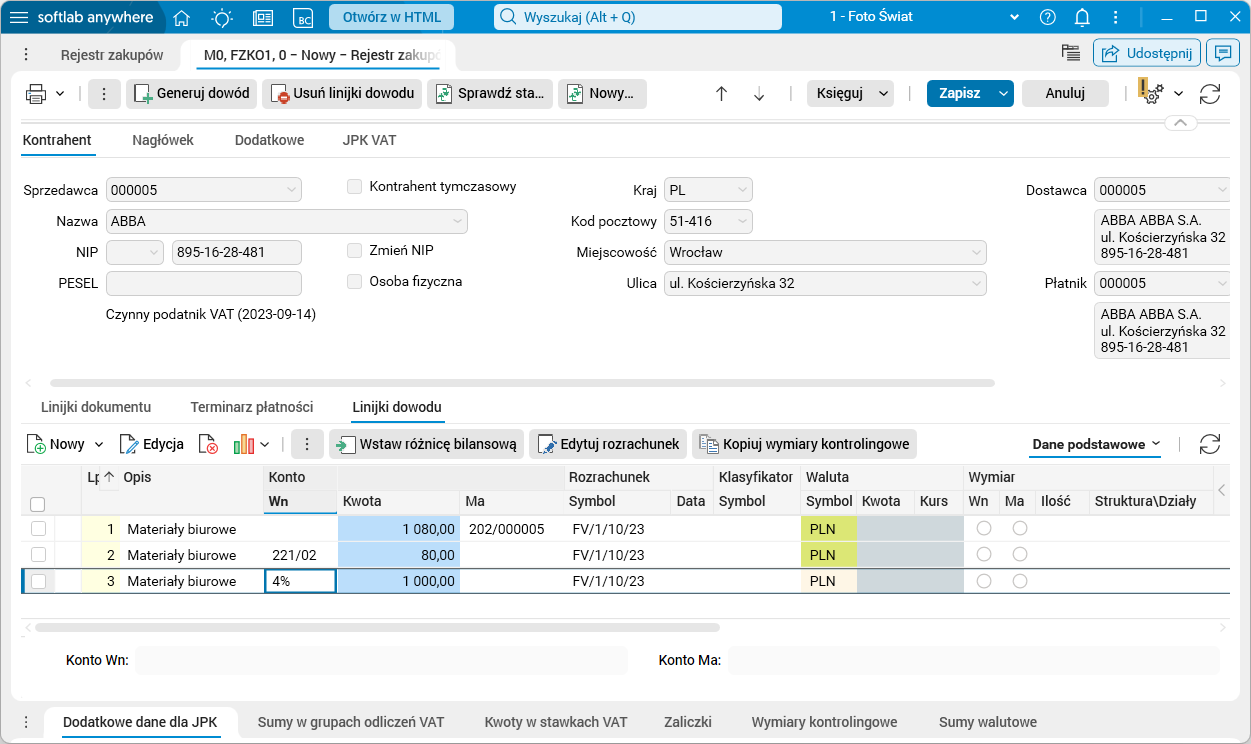The width and height of the screenshot is (1251, 744).
Task: Tick the Zmień NIP checkbox
Action: 354,251
